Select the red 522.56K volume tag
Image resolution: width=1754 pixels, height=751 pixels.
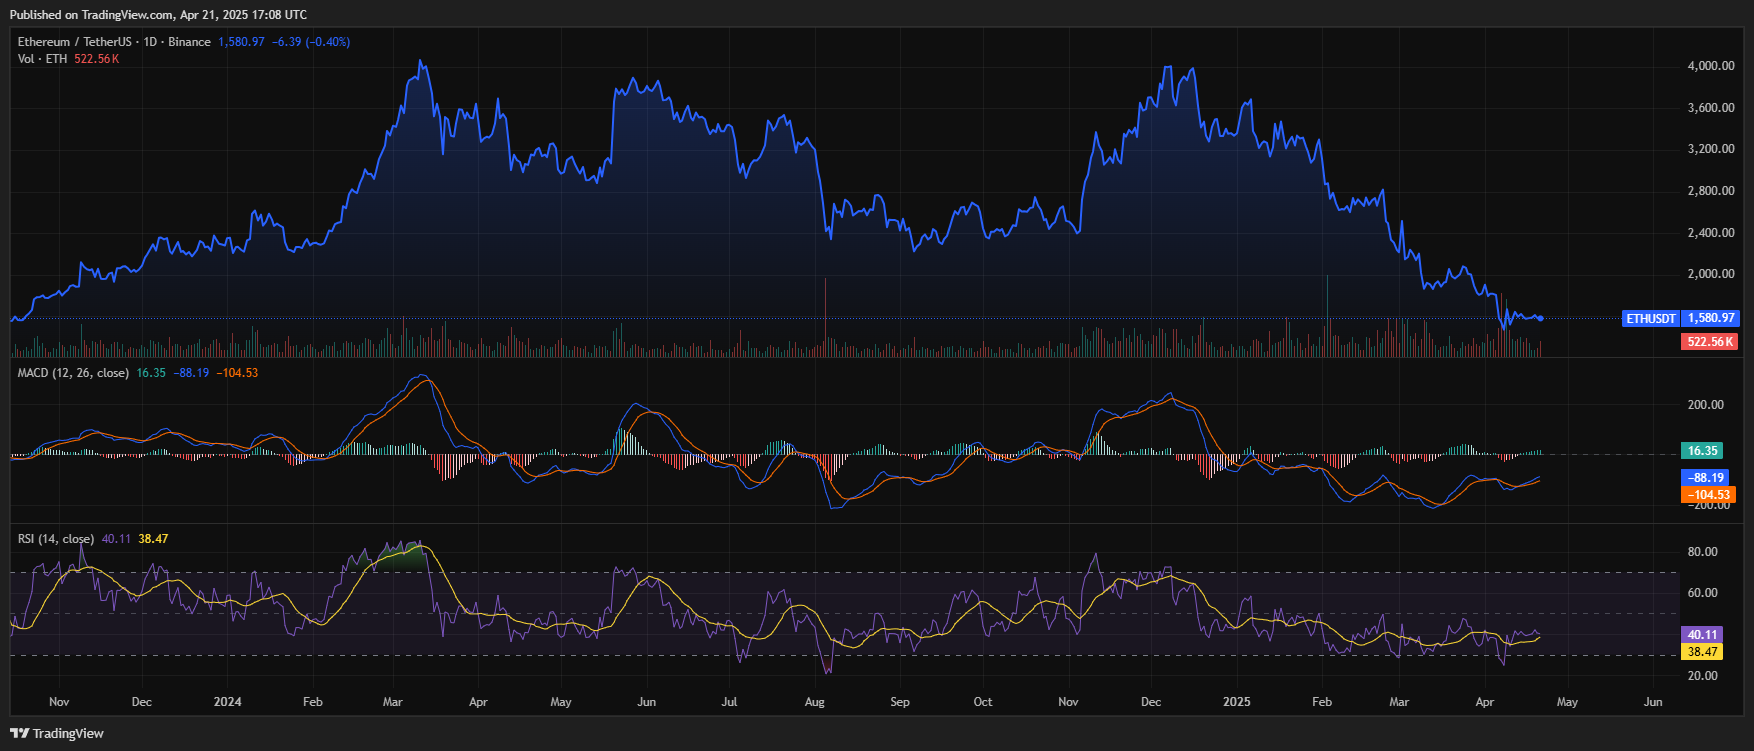click(1710, 342)
